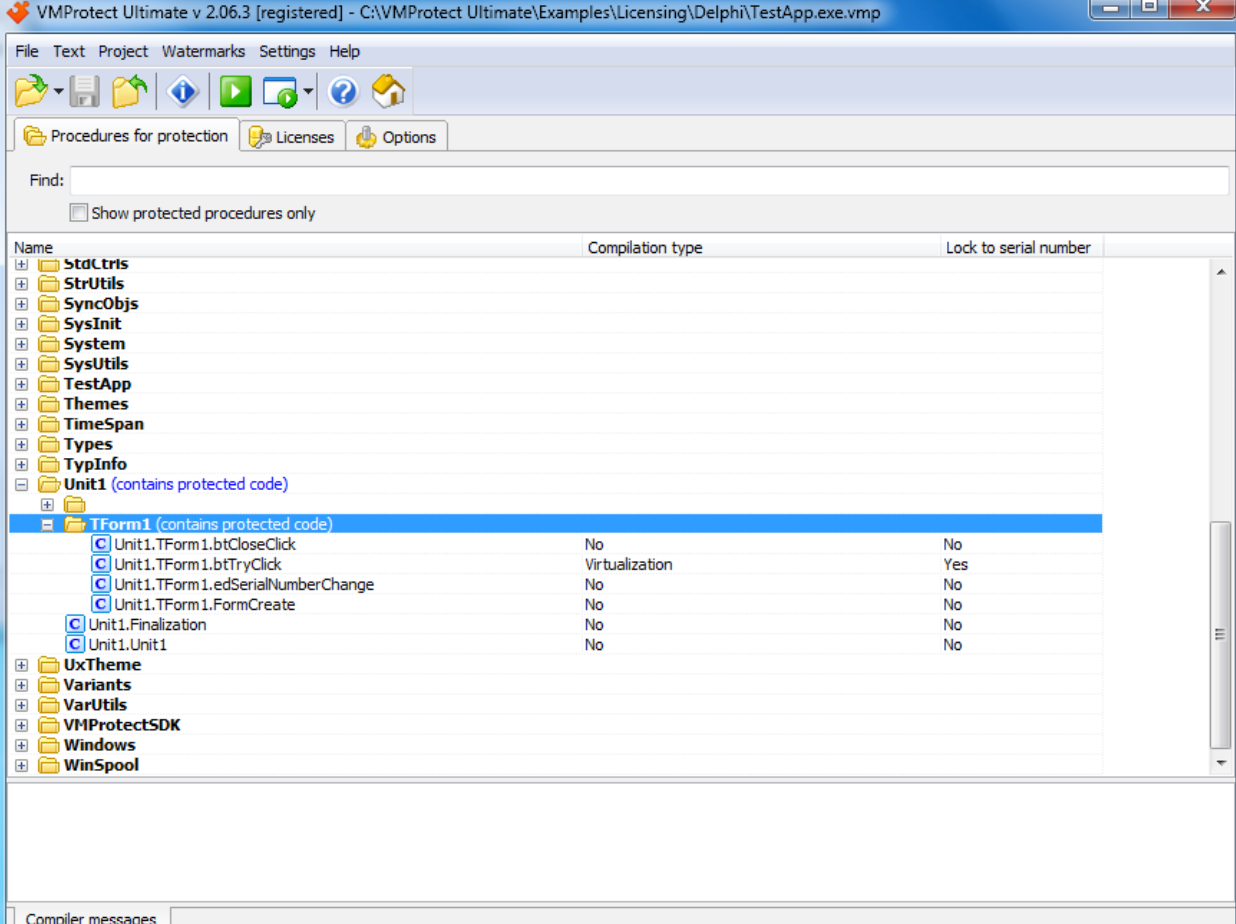The image size is (1236, 924).
Task: Click the Open file toolbar icon
Action: (x=31, y=92)
